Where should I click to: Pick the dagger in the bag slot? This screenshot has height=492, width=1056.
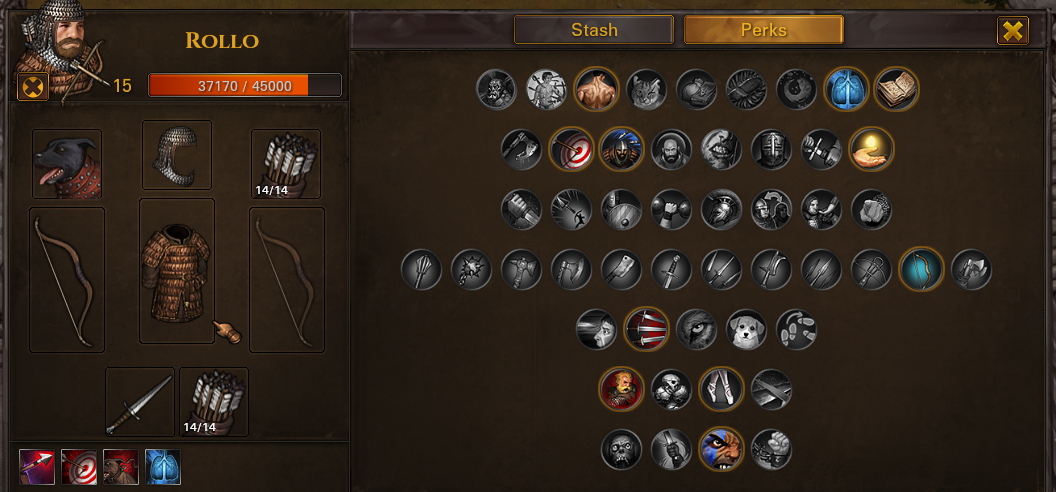coord(140,402)
